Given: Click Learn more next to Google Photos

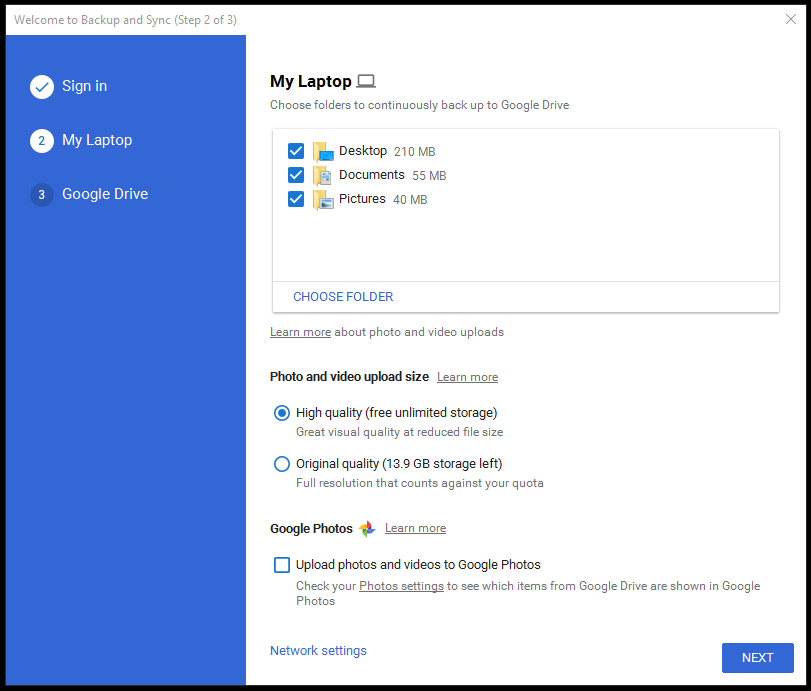Looking at the screenshot, I should 415,528.
